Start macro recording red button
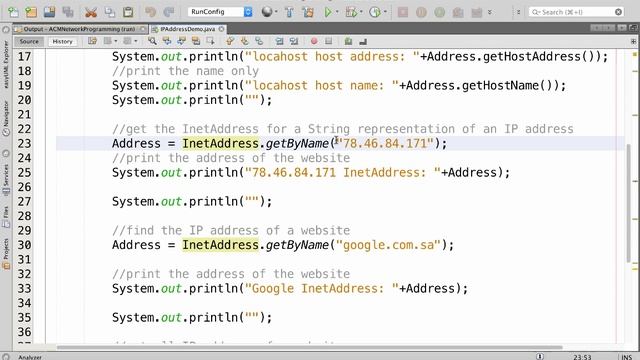The image size is (640, 360). [314, 41]
